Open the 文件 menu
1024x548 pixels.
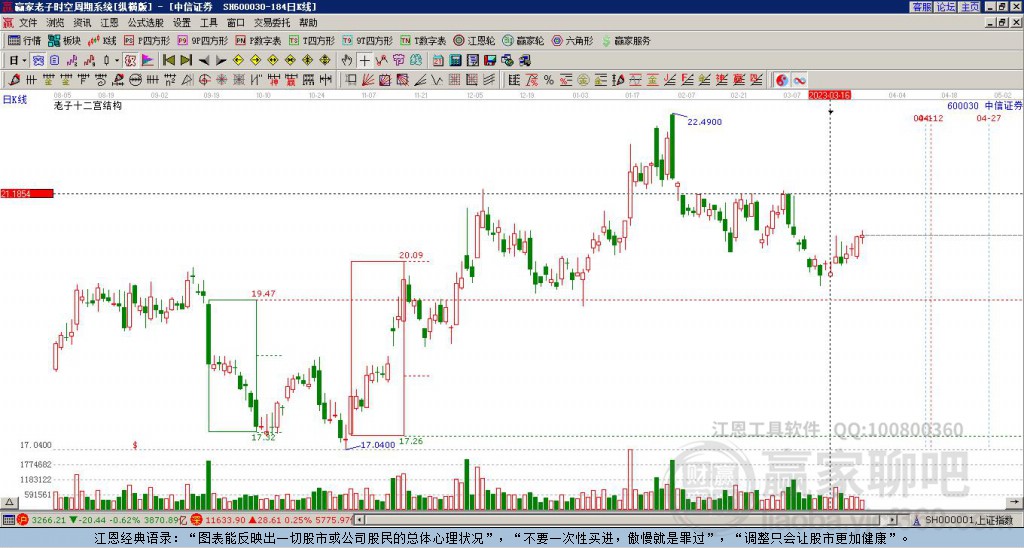(28, 23)
